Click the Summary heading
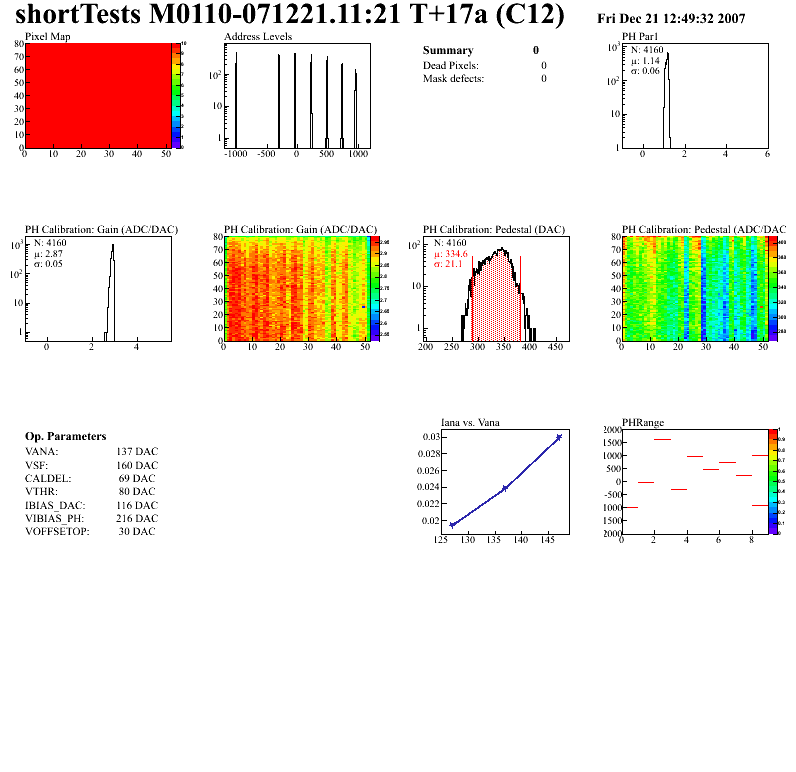796x772 pixels. coord(448,50)
